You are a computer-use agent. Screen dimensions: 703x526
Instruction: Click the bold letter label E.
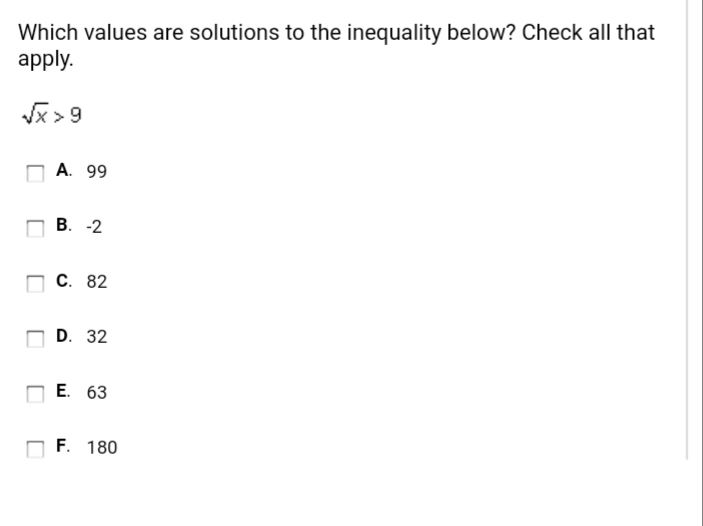63,391
